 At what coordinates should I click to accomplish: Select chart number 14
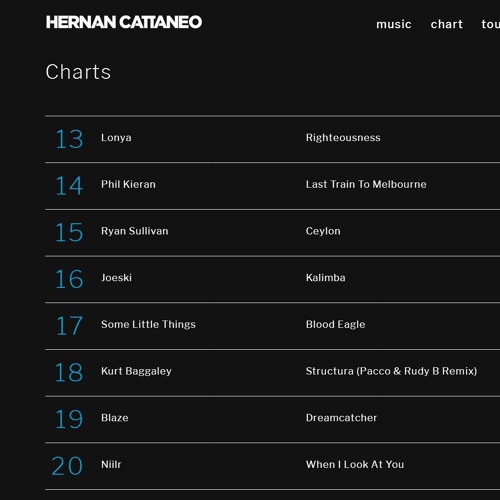[x=69, y=186]
